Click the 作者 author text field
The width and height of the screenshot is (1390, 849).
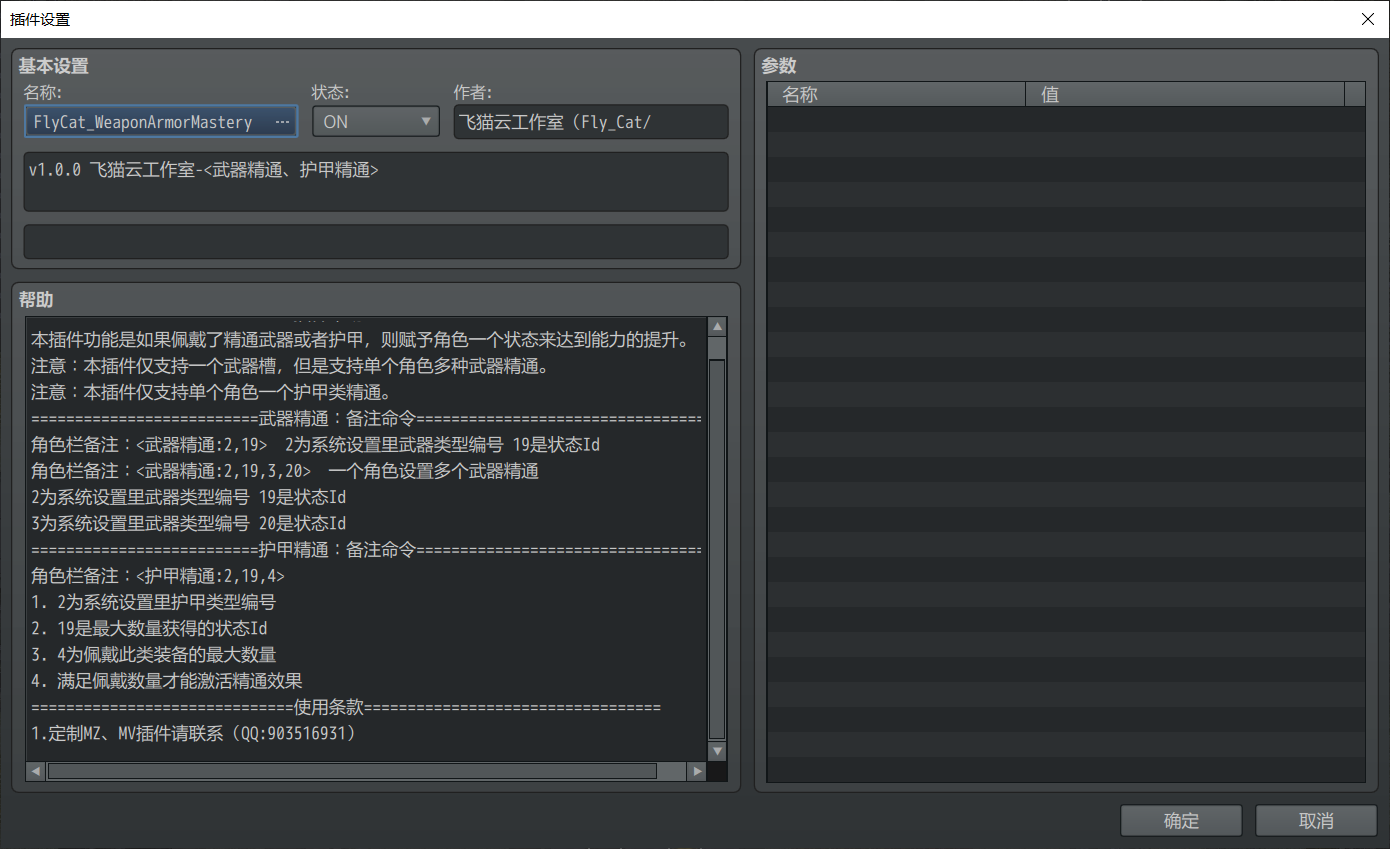point(591,122)
